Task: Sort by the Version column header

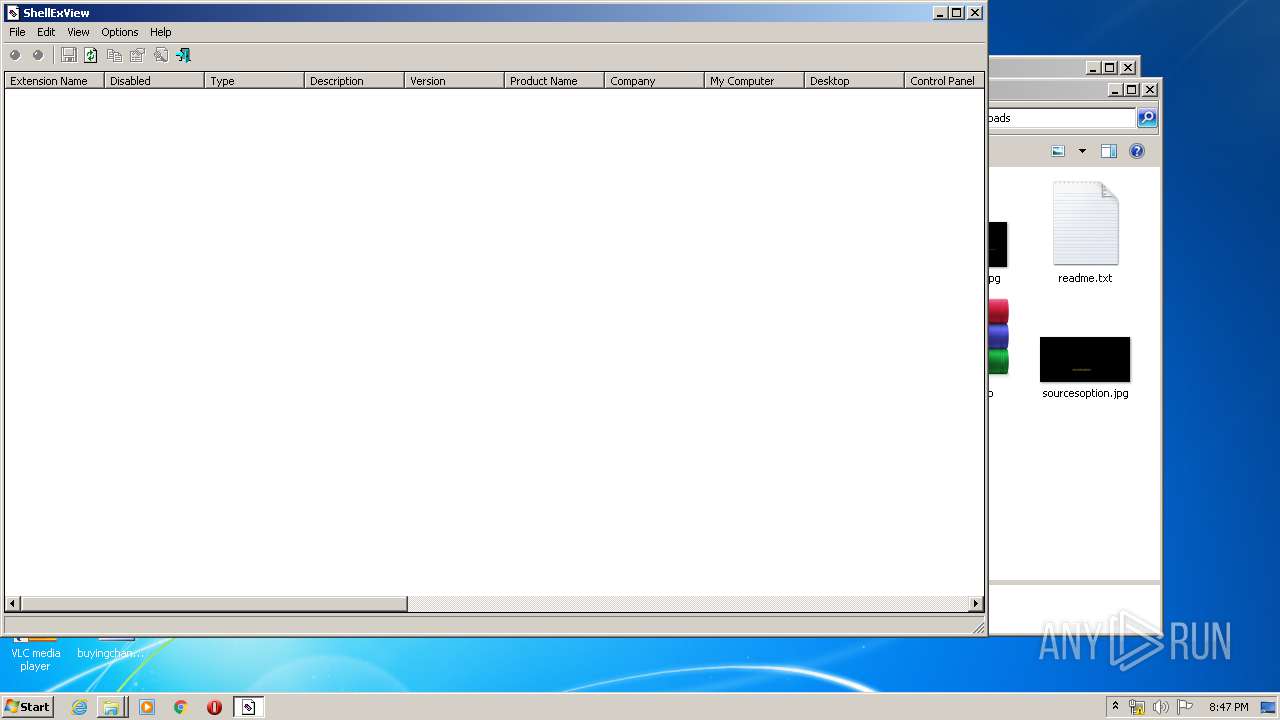Action: tap(454, 81)
